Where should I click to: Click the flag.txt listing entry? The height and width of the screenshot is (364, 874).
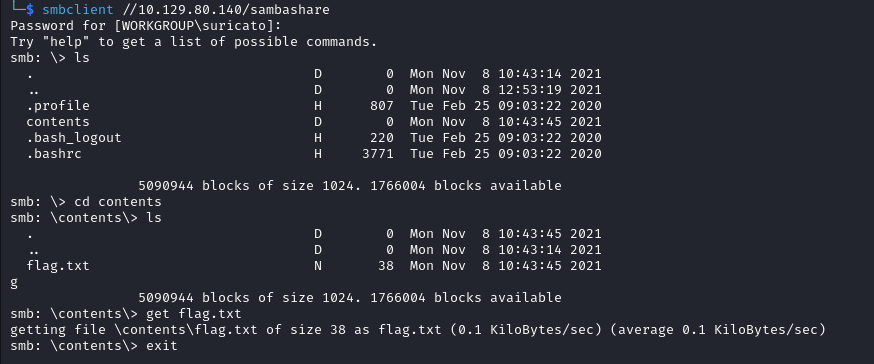point(58,266)
